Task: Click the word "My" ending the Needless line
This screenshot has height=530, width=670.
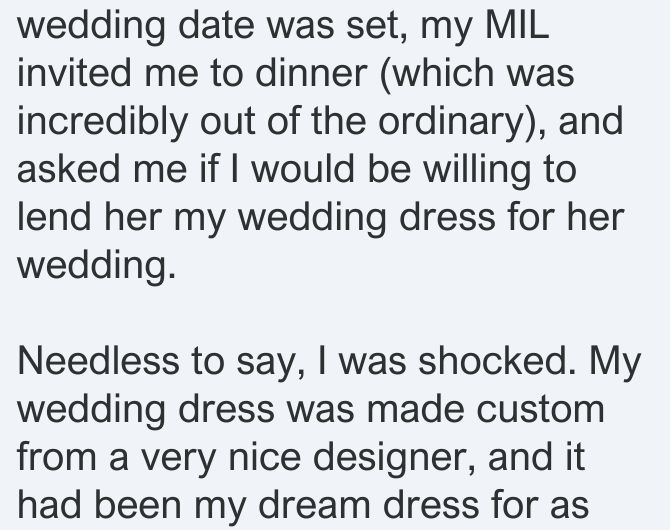Action: [615, 363]
